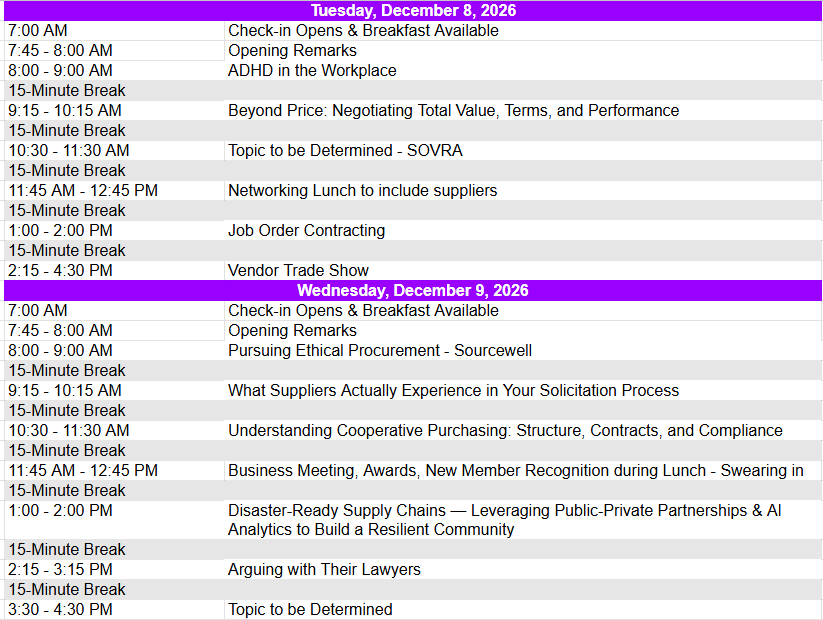Viewport: 823px width, 620px height.
Task: Click Topic to be Determined - SOVRA
Action: (523, 150)
